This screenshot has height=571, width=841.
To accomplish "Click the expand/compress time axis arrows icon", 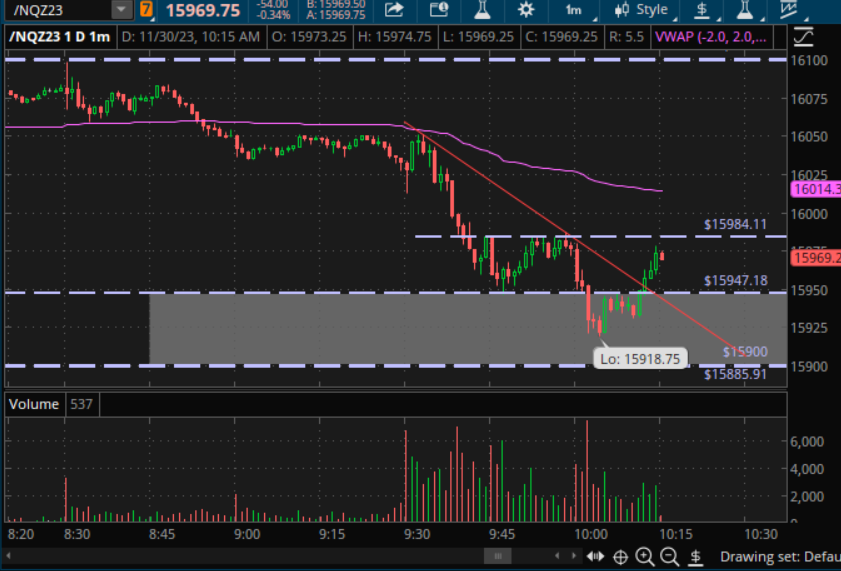I will 595,557.
